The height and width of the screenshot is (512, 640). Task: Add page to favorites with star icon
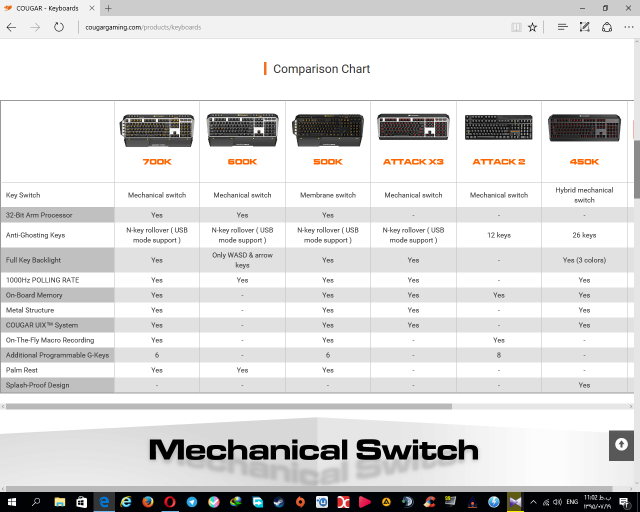coord(533,27)
